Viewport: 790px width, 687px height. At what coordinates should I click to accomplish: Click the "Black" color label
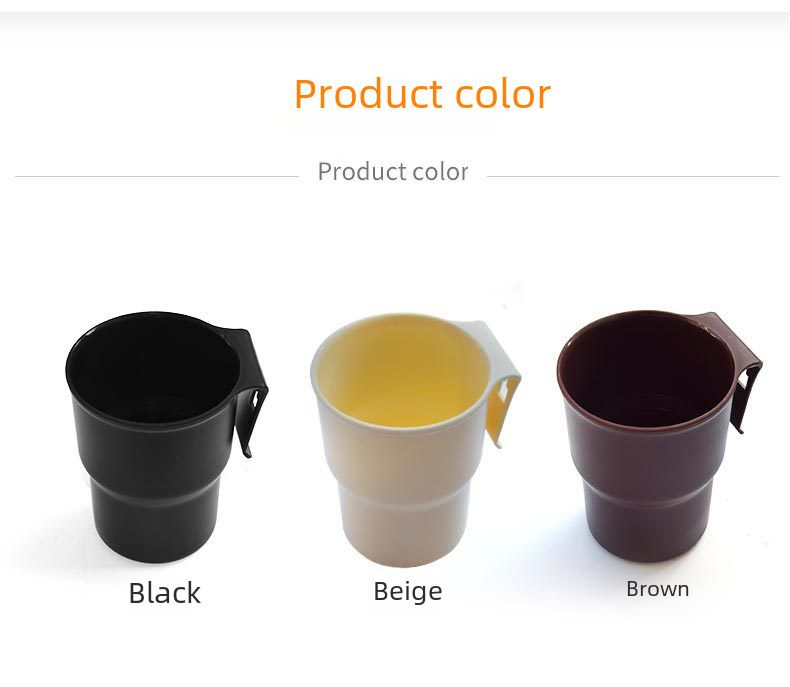point(165,593)
